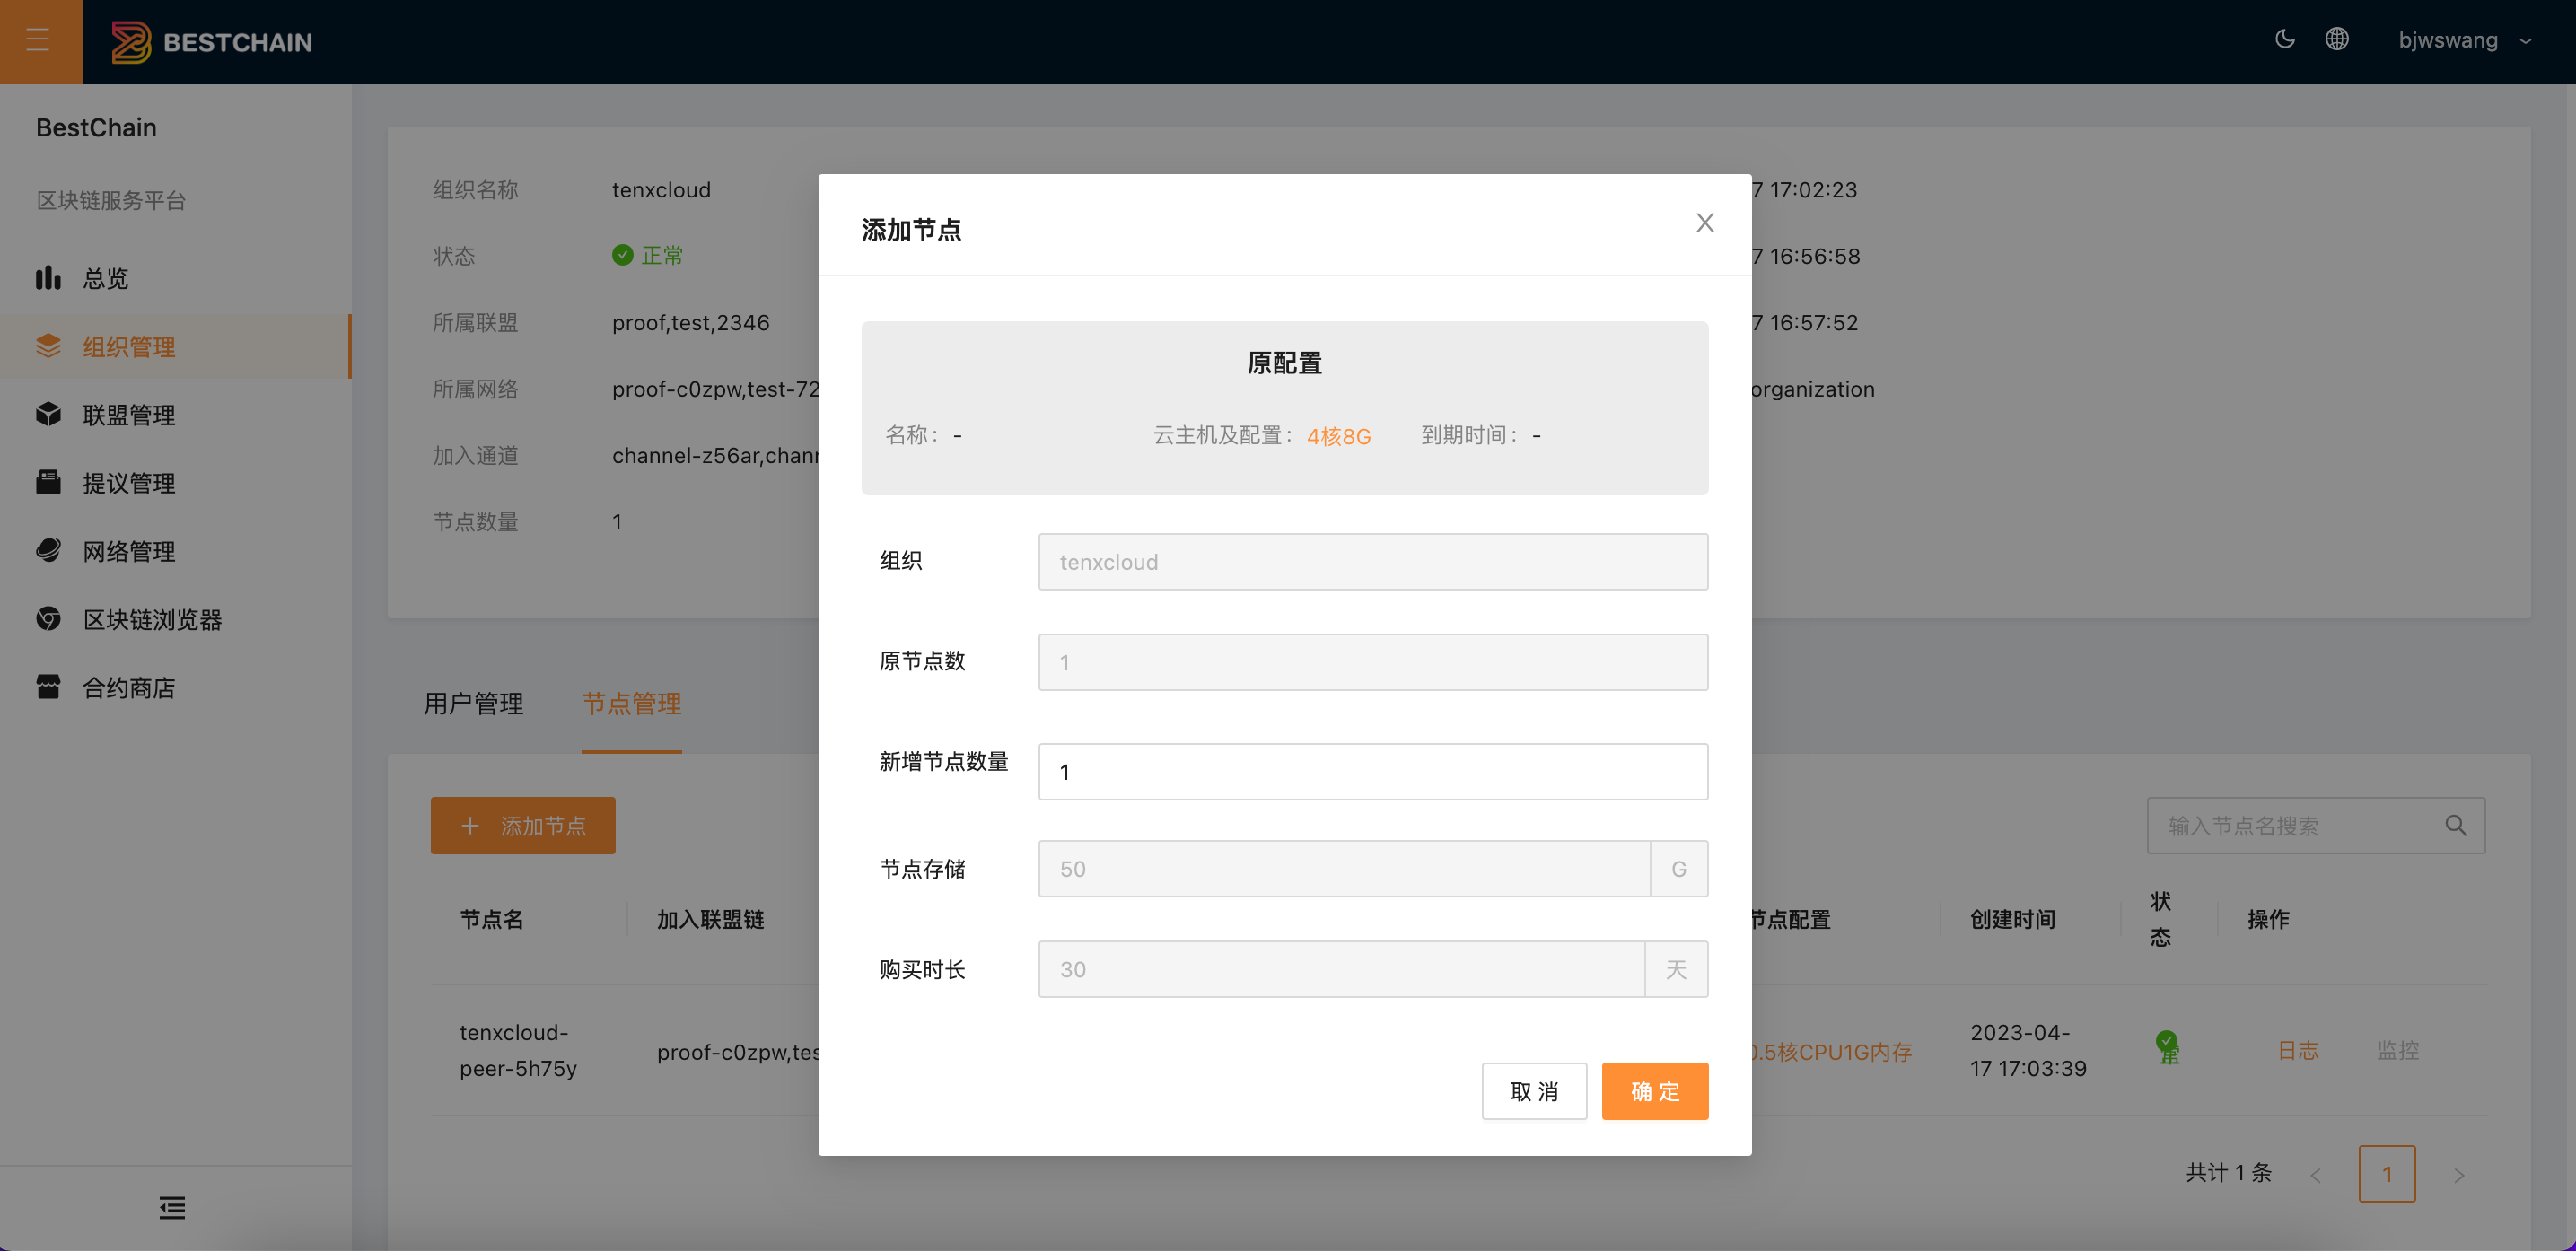Open 合约商店 sidebar item
The image size is (2576, 1251).
tap(176, 687)
